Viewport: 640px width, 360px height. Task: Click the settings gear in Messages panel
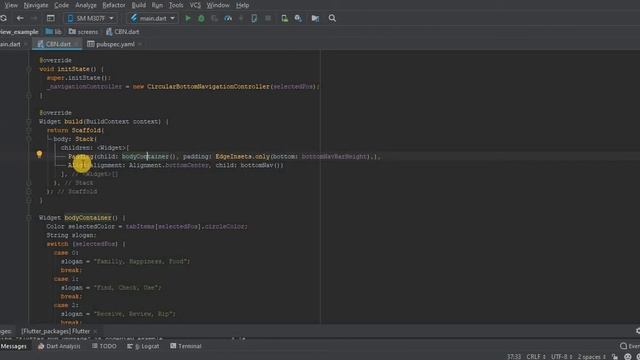click(x=638, y=331)
